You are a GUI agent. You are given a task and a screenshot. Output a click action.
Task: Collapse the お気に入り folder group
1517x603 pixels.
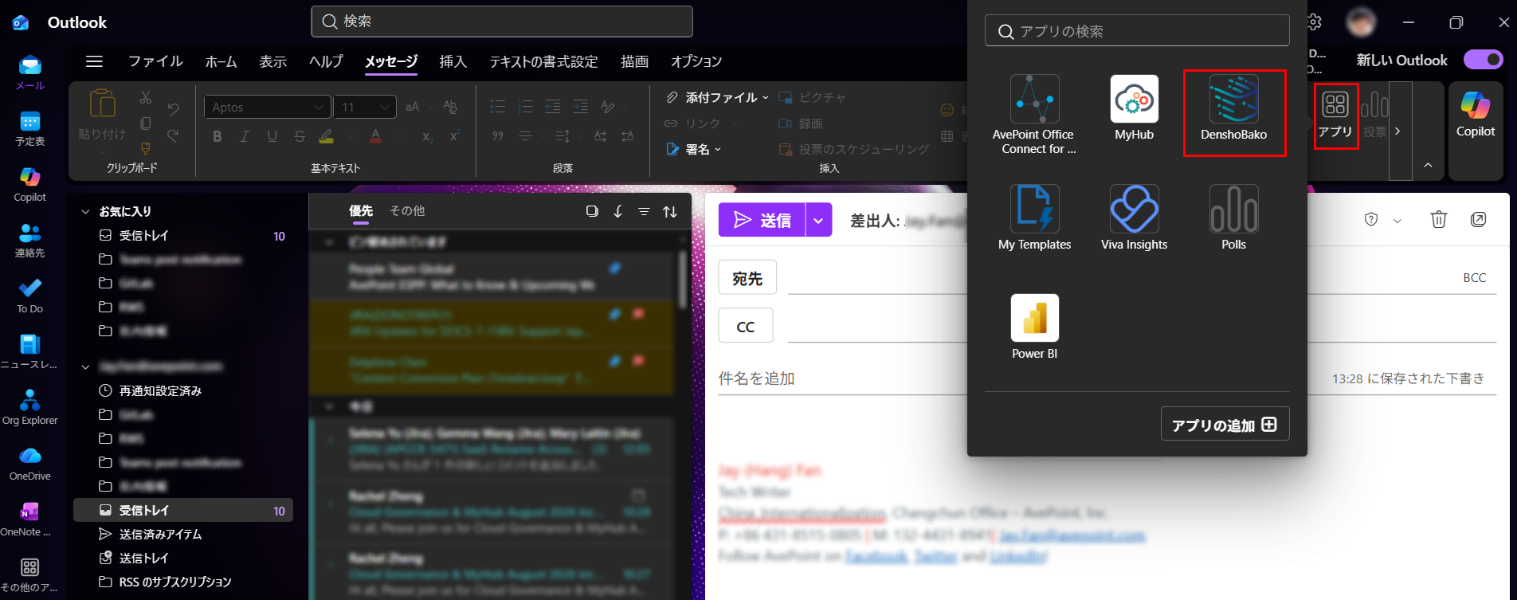pos(84,212)
